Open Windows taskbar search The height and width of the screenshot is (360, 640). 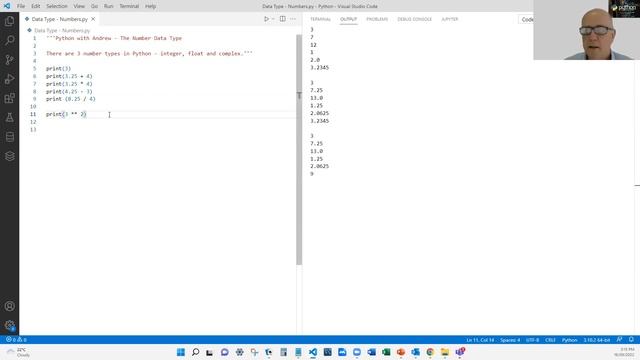point(196,352)
